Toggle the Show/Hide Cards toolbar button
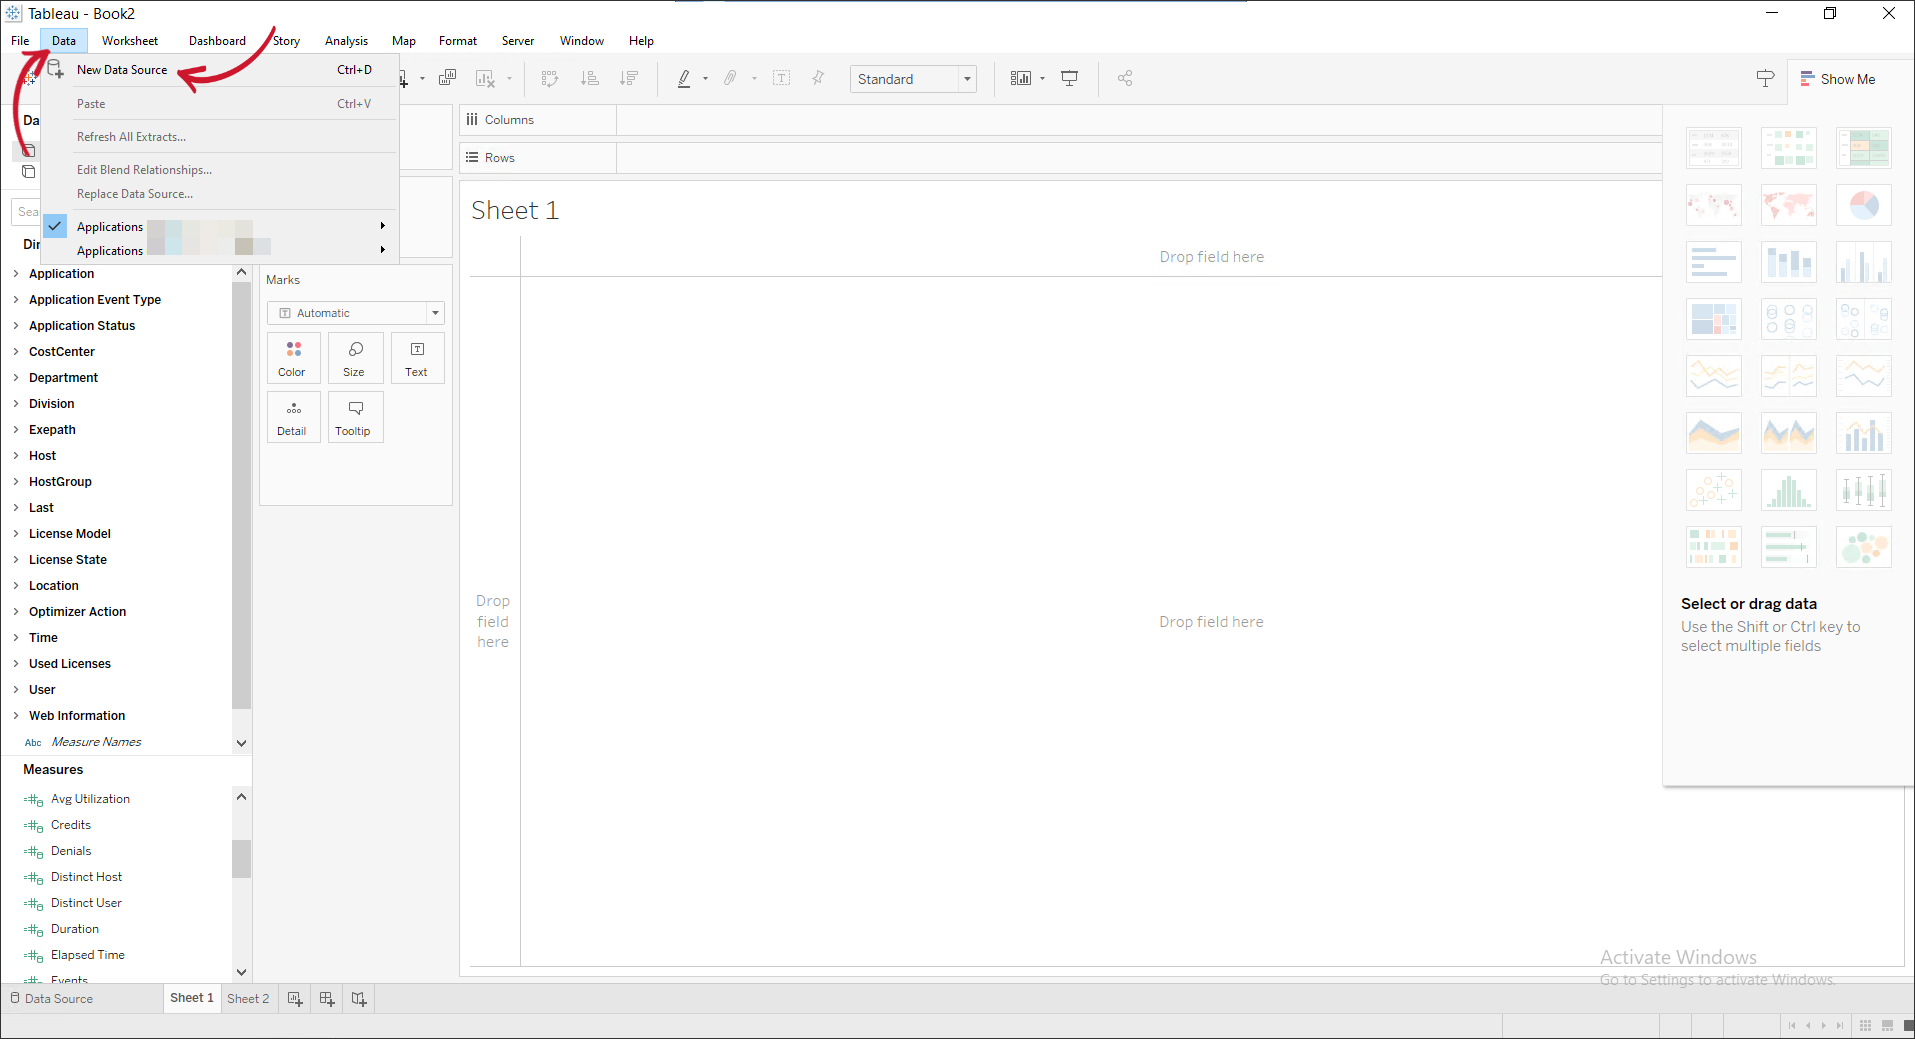Screen dimensions: 1915x1039 click(1021, 78)
